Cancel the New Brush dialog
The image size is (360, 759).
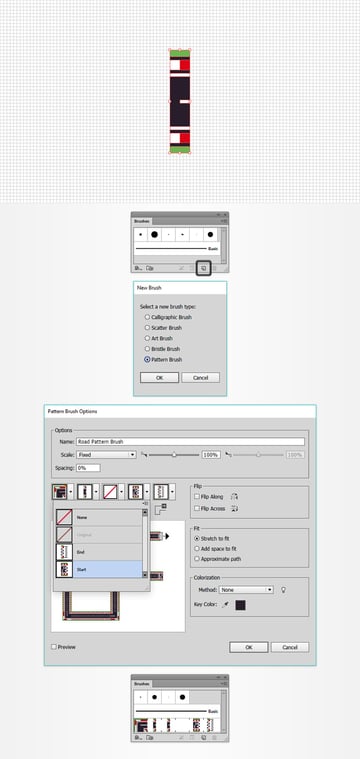tap(200, 378)
